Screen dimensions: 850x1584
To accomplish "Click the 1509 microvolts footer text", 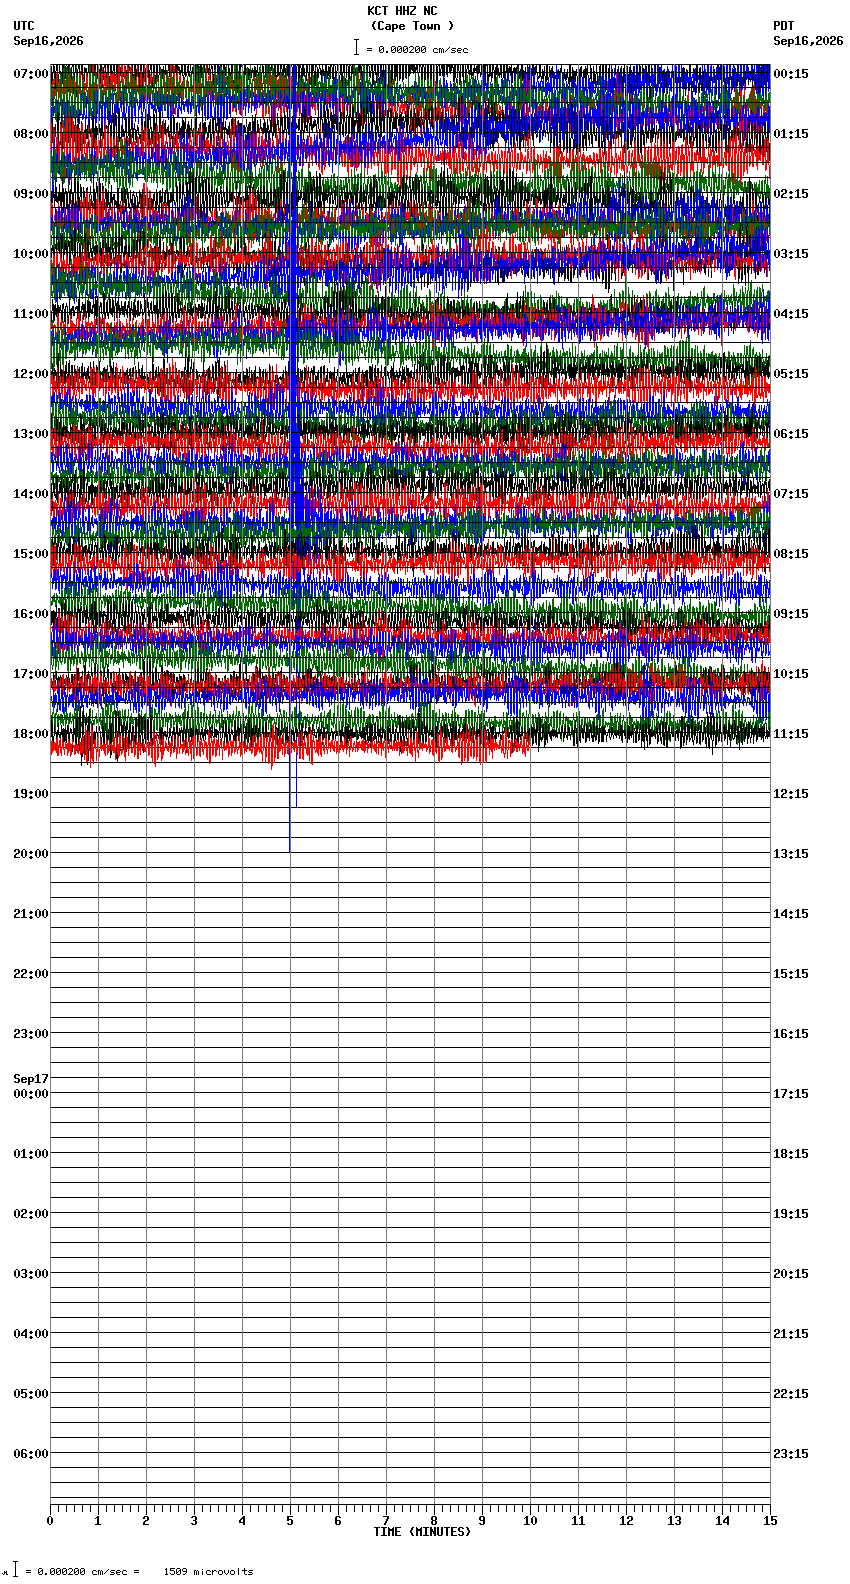I will click(x=208, y=1571).
